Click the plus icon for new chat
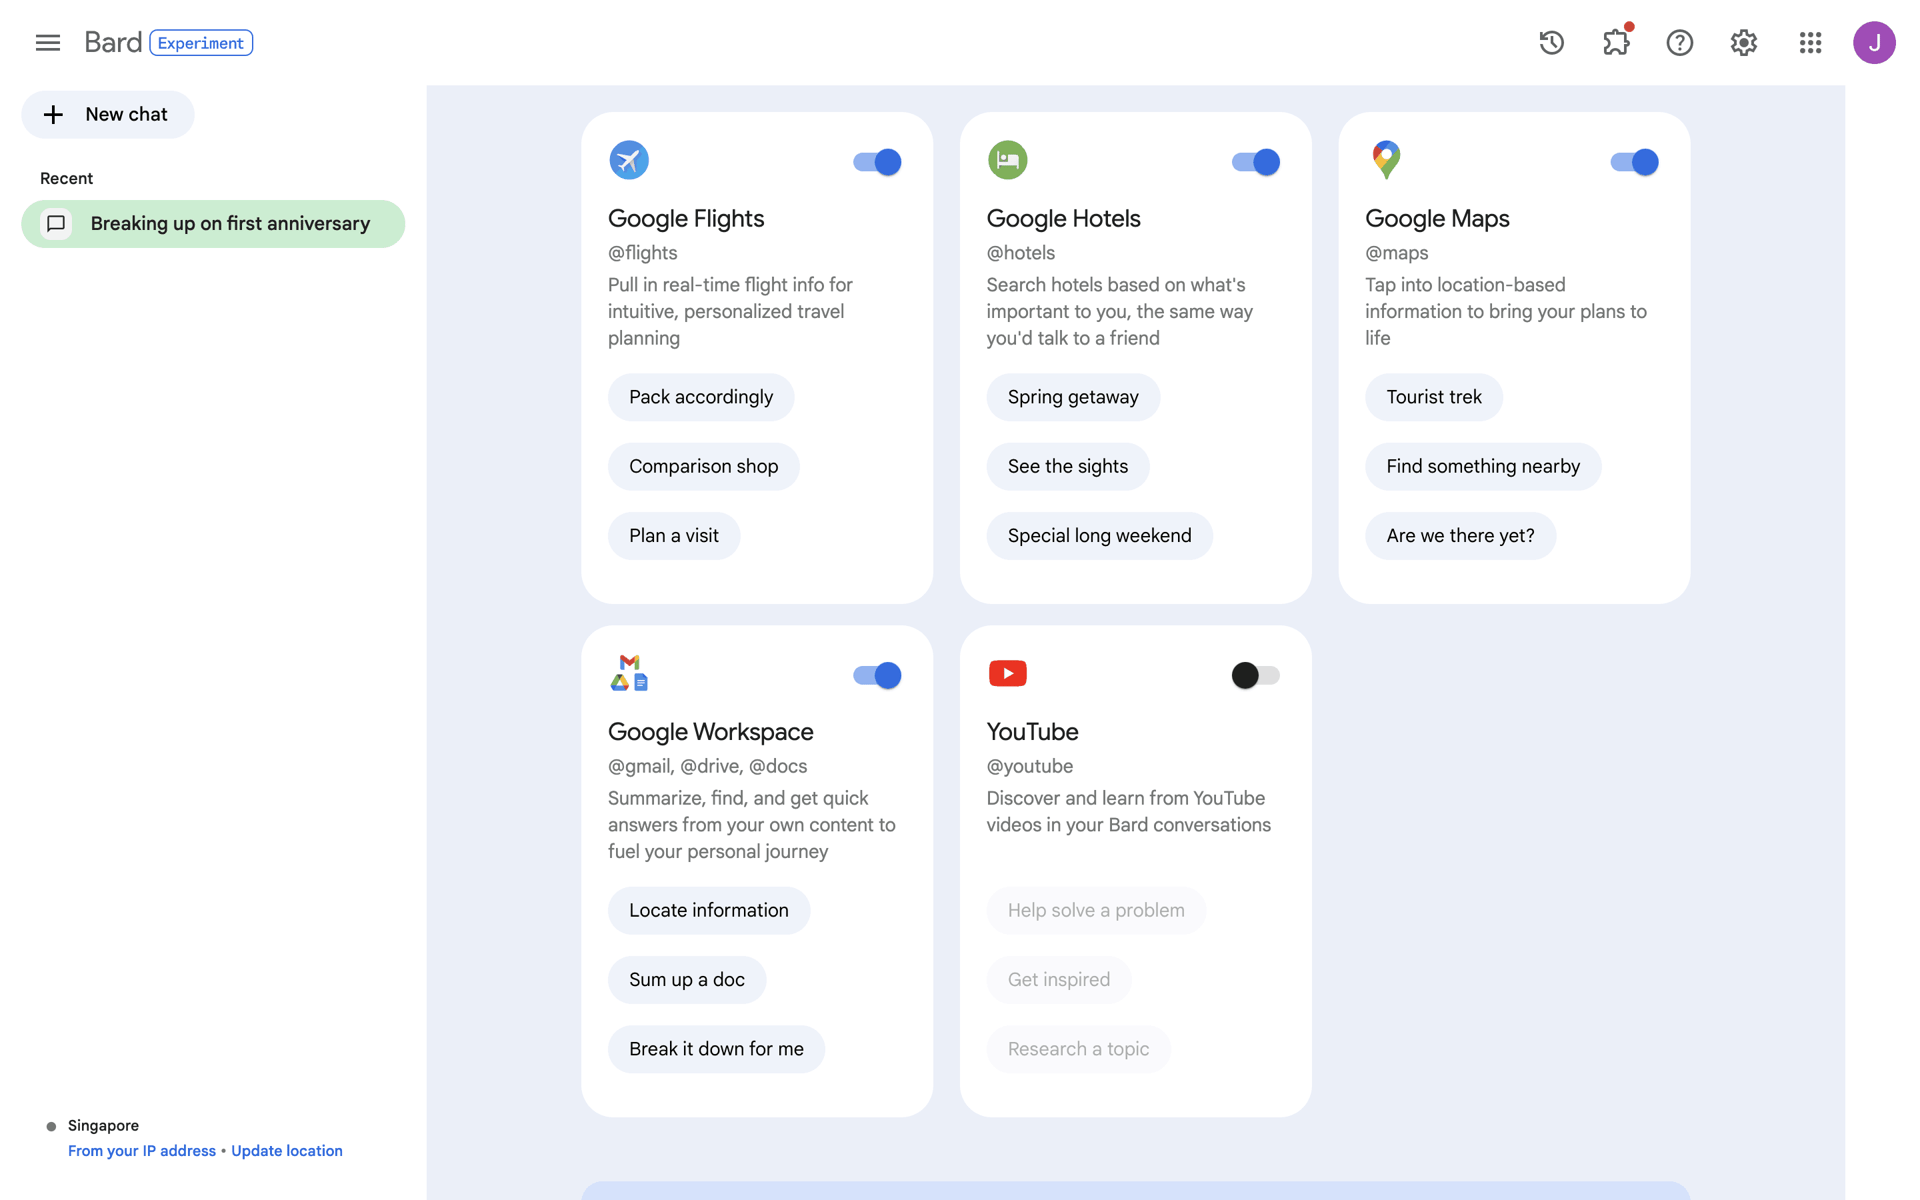The image size is (1920, 1200). pos(53,115)
